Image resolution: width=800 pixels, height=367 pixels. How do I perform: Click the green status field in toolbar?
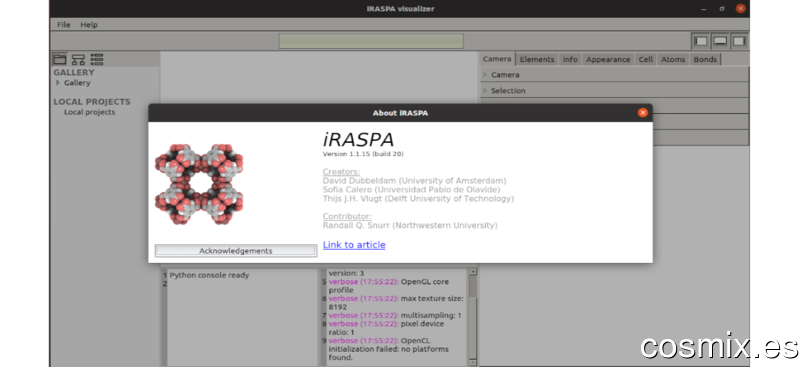pos(371,41)
